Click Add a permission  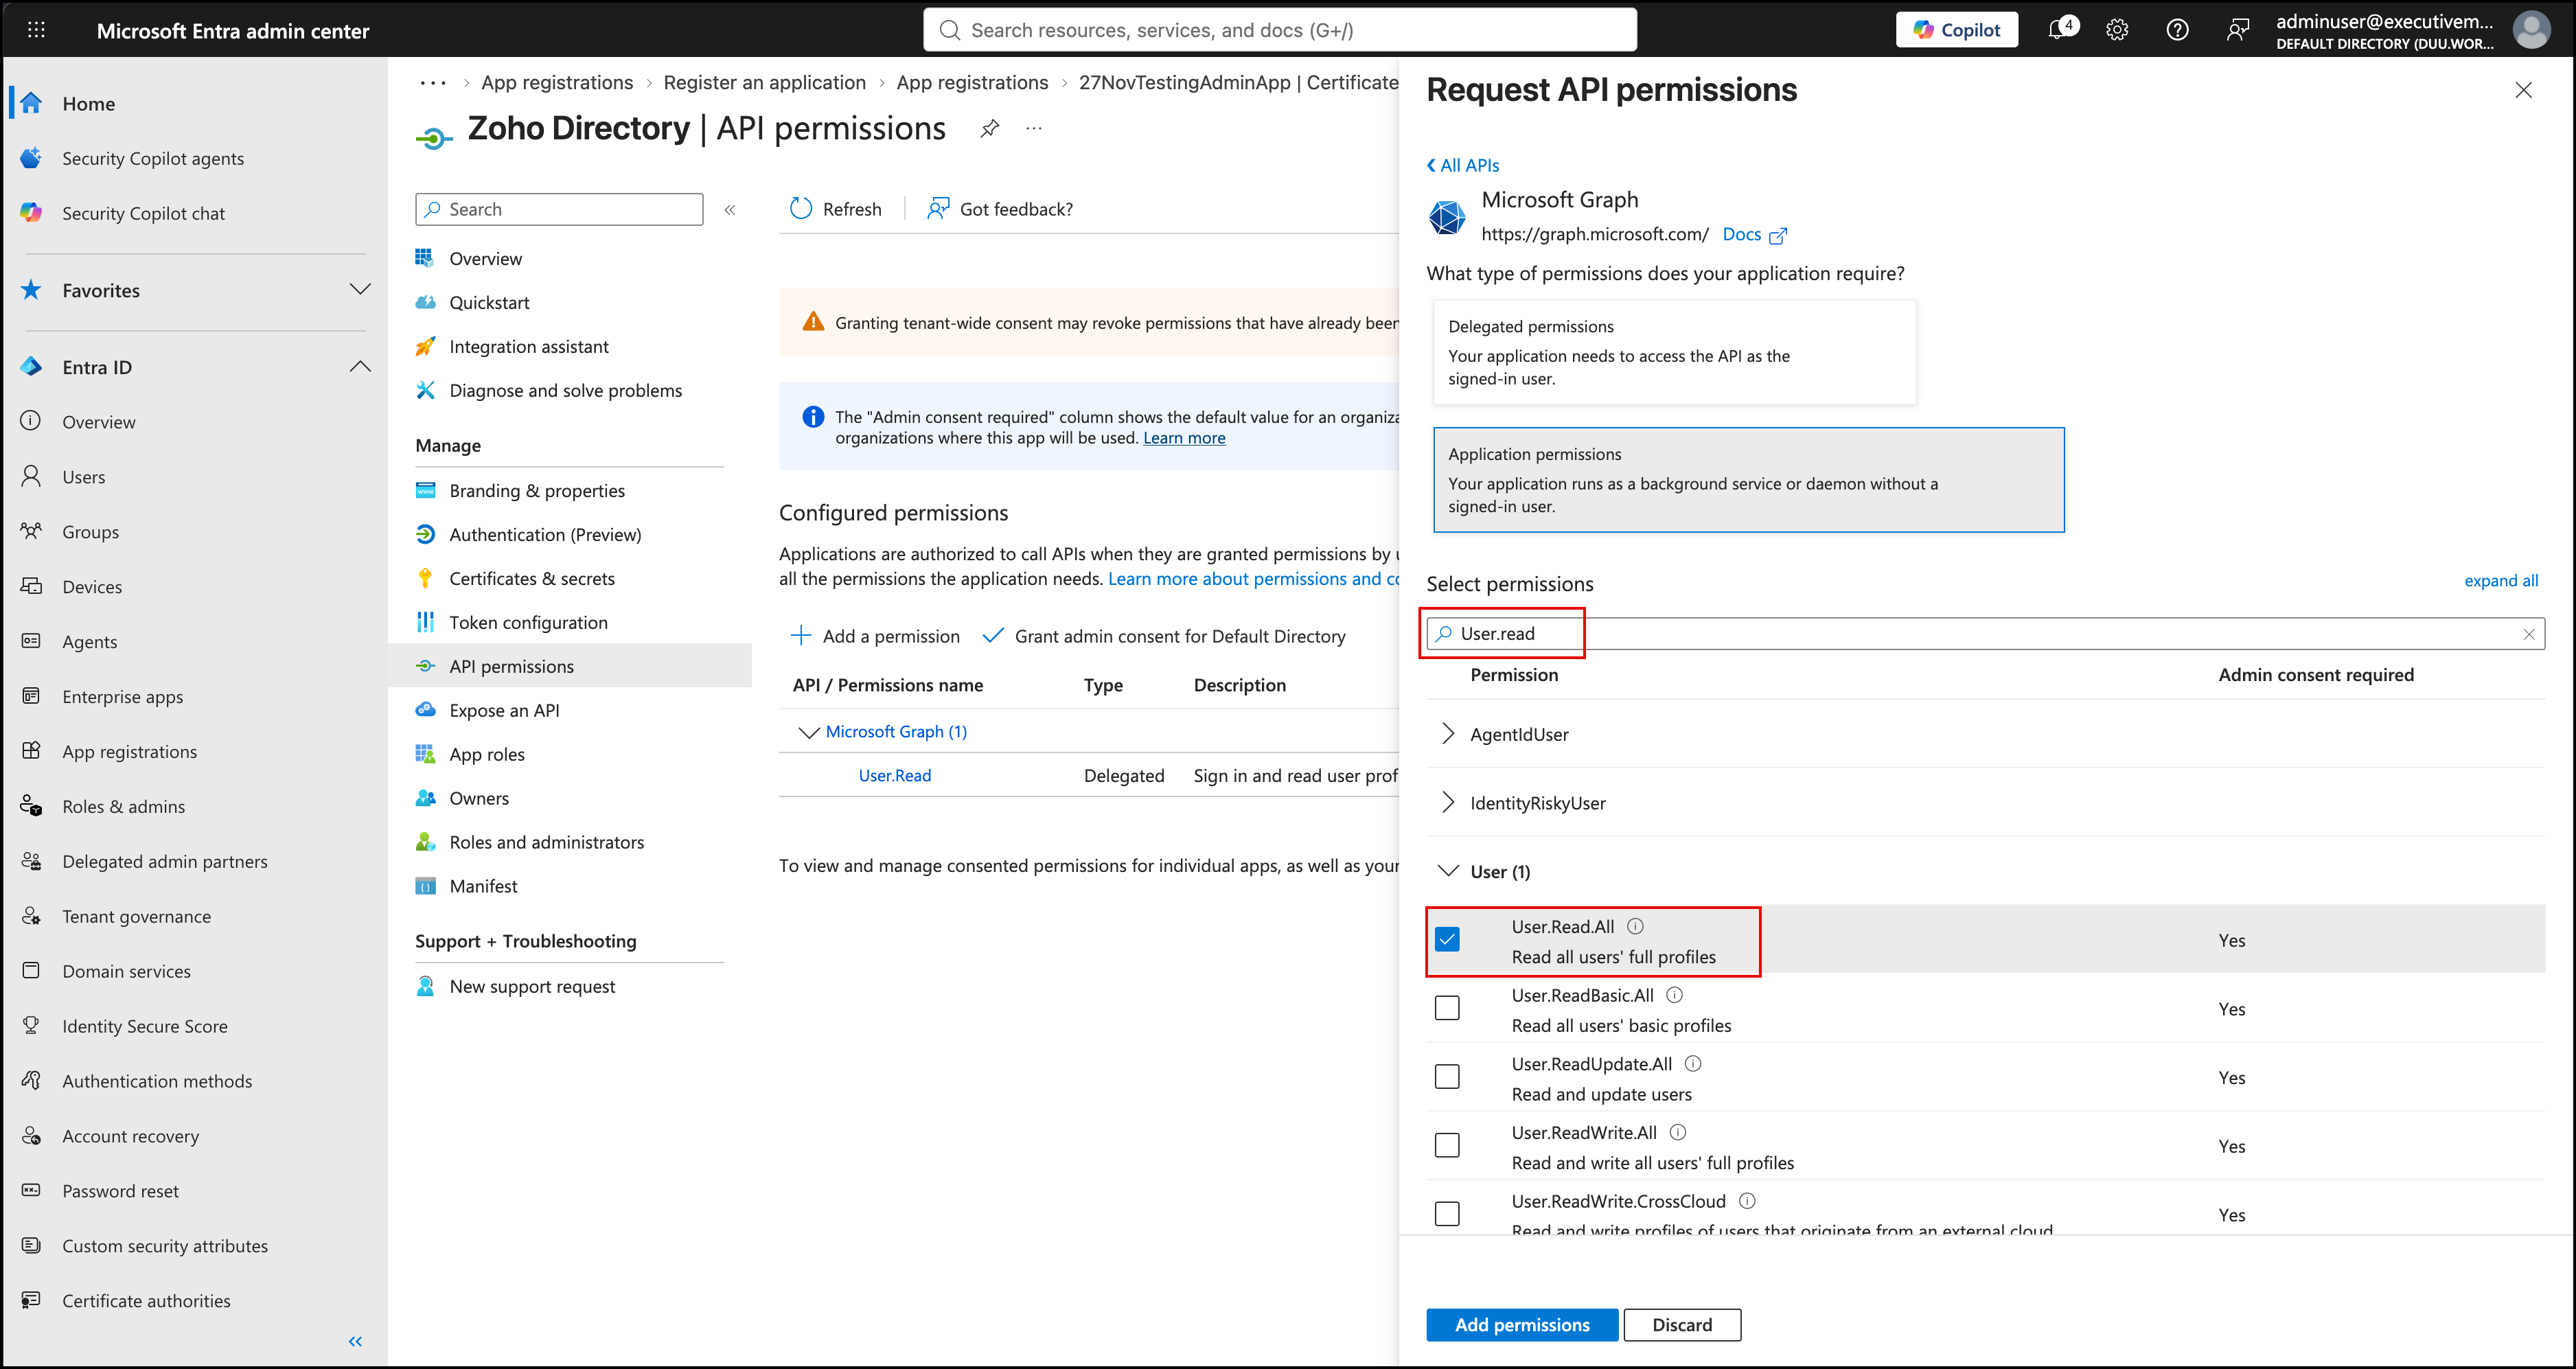pos(875,637)
